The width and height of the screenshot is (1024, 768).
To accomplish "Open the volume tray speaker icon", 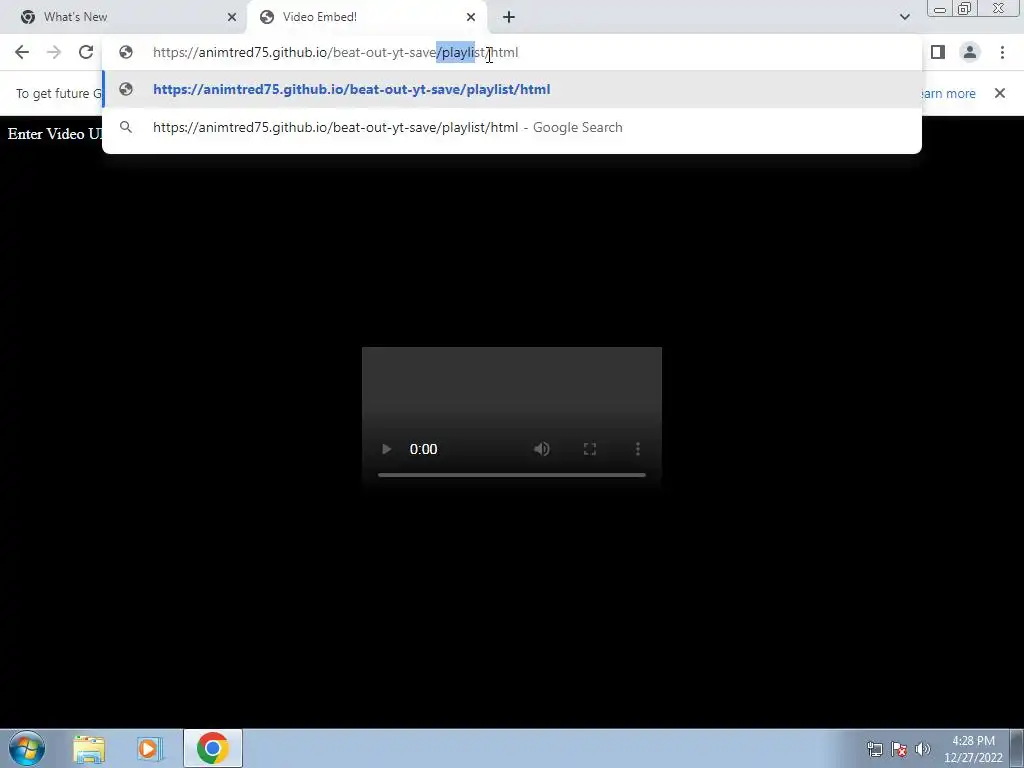I will [923, 749].
